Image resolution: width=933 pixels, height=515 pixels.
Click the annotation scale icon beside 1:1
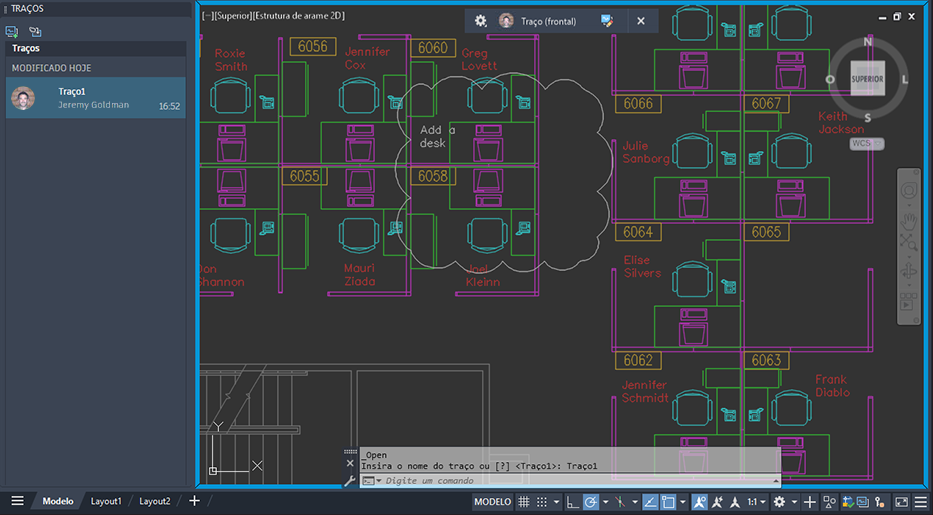pos(735,502)
